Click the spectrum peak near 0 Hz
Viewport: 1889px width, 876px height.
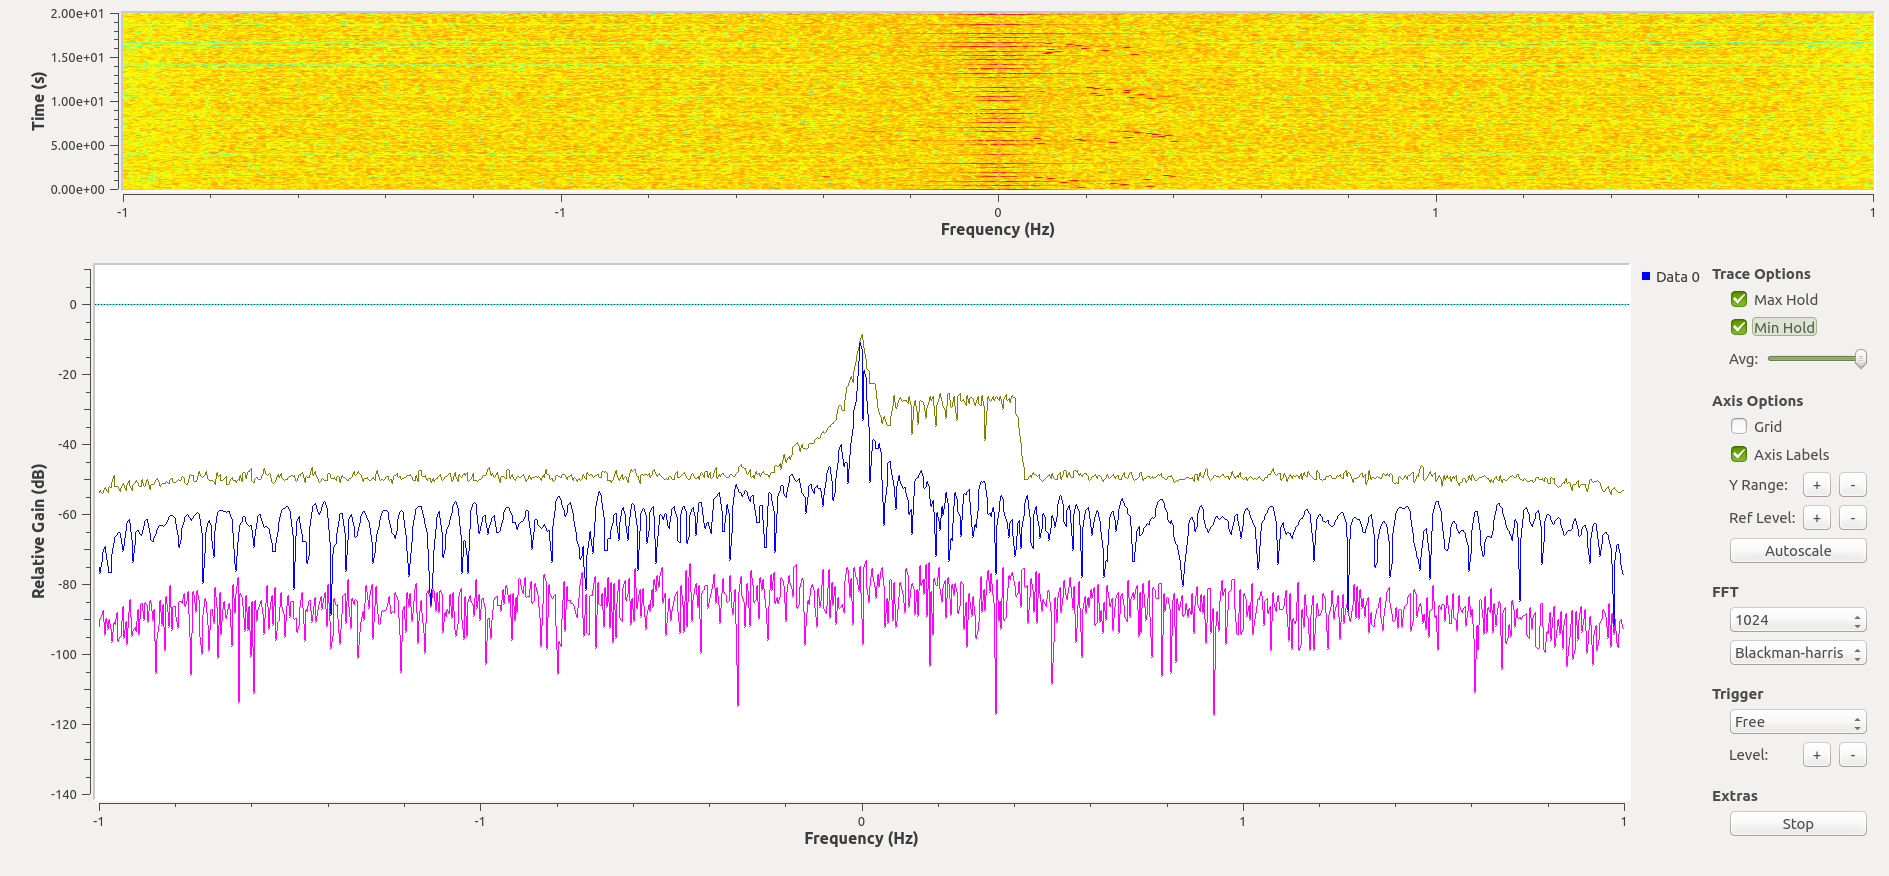point(861,338)
